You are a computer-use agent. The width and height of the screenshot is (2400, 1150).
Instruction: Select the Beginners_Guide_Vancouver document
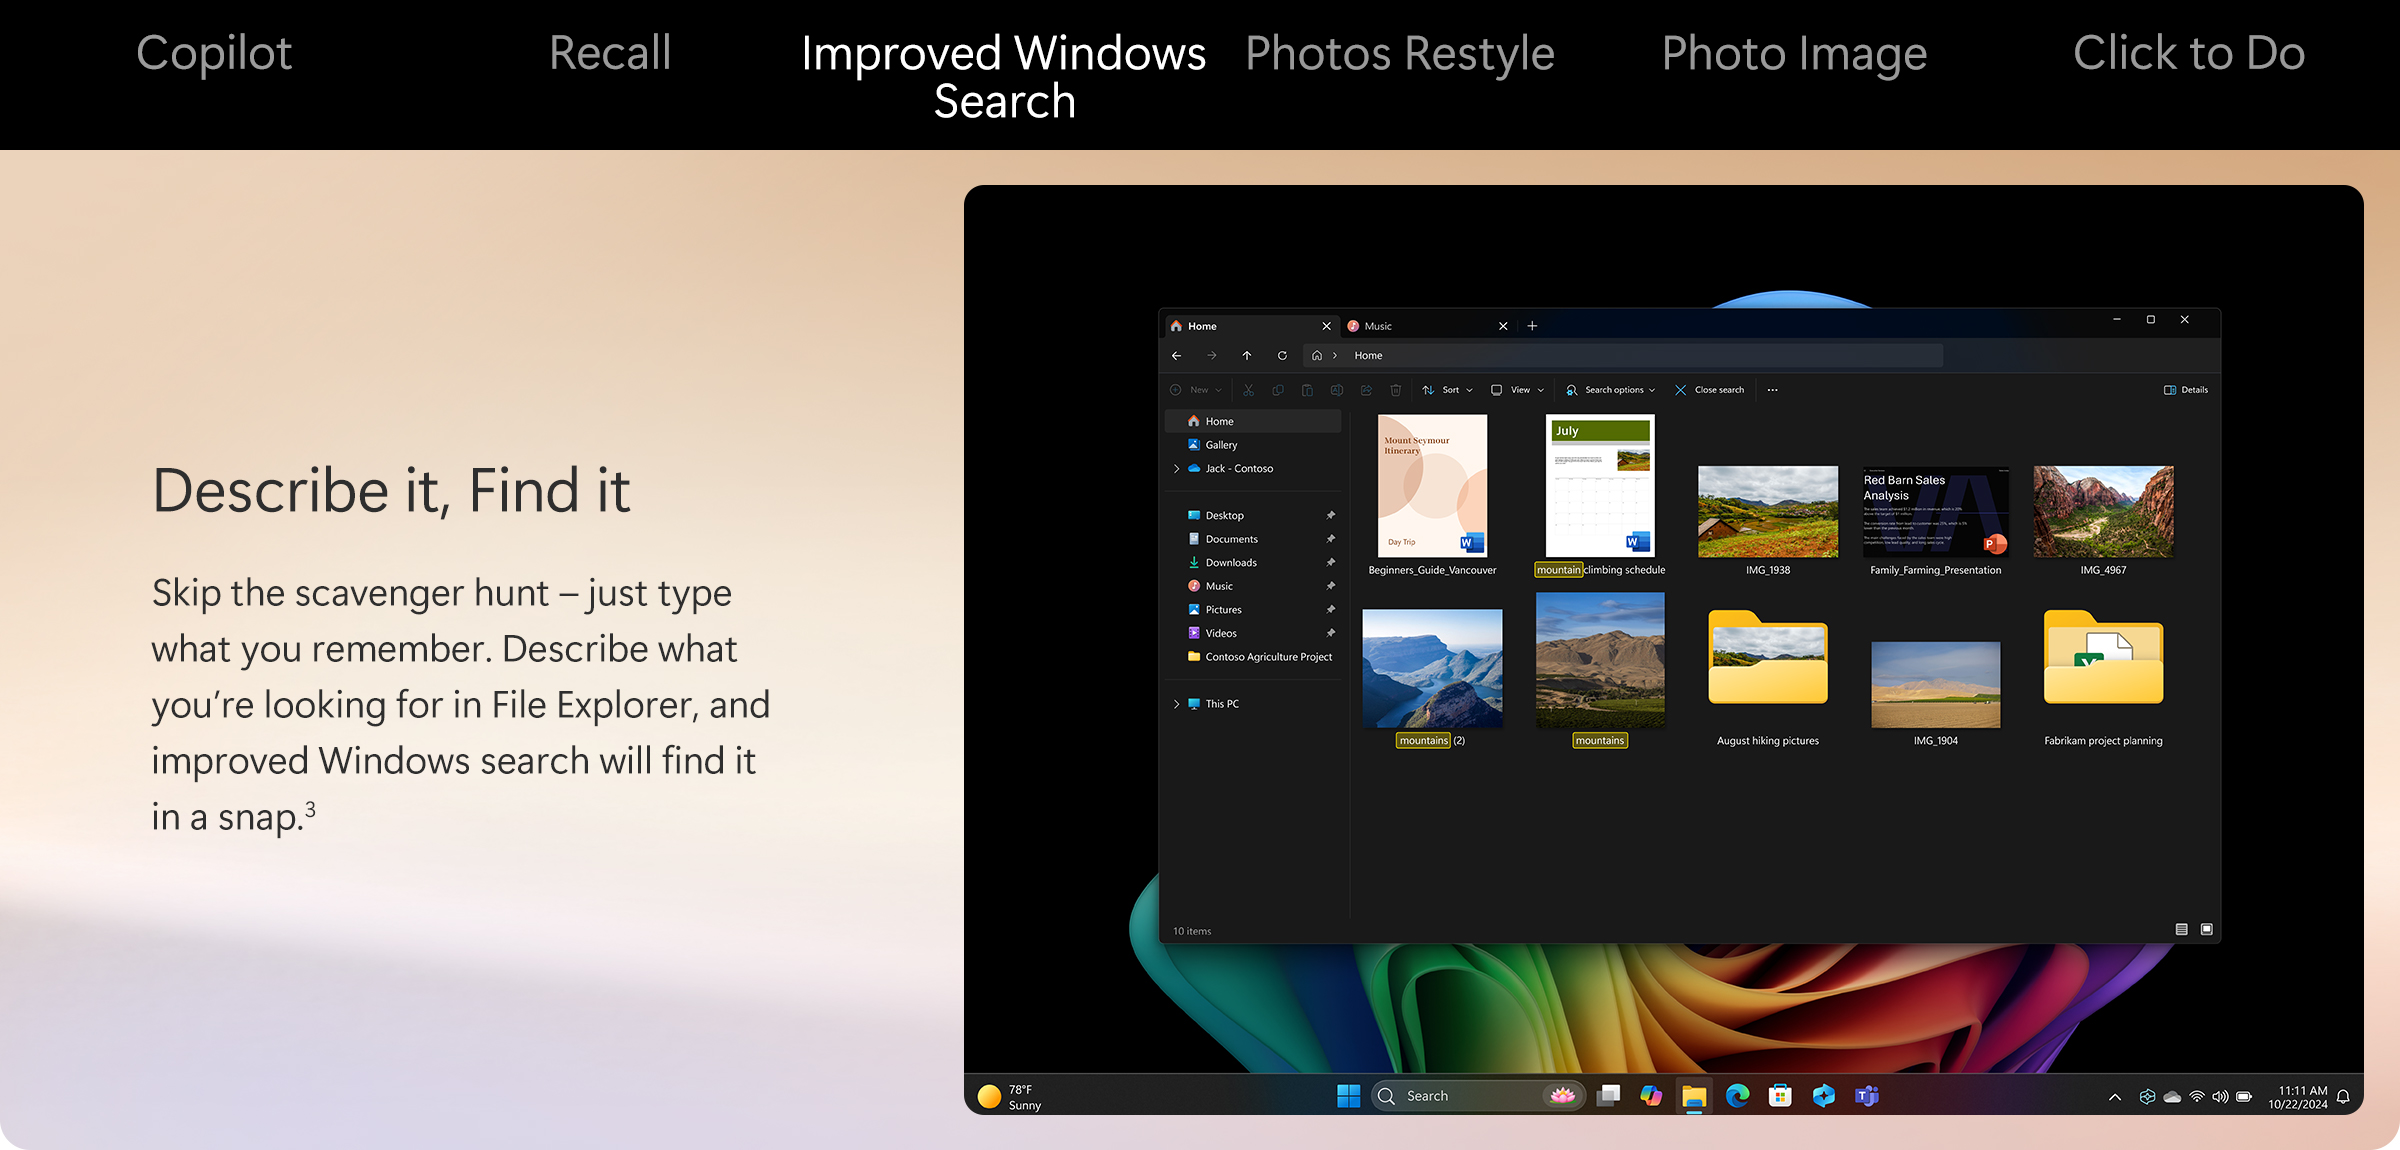click(x=1432, y=496)
